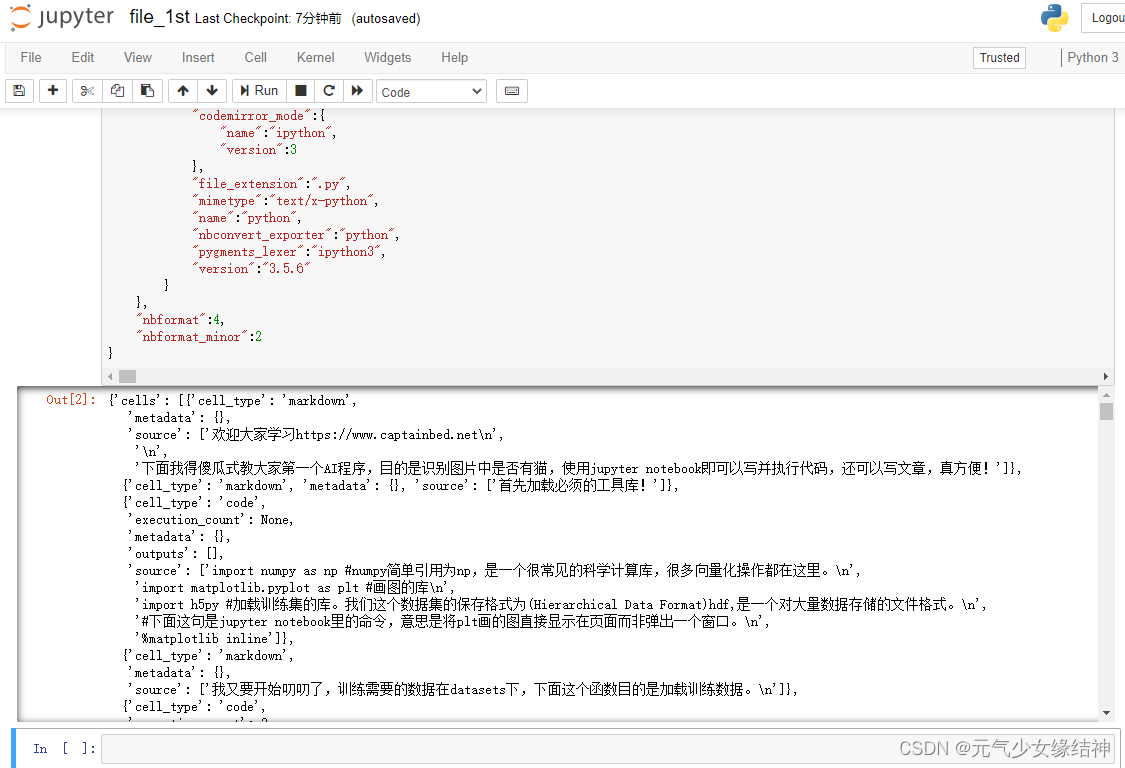This screenshot has width=1125, height=768.
Task: Click the Last Checkpoint text
Action: click(x=268, y=19)
